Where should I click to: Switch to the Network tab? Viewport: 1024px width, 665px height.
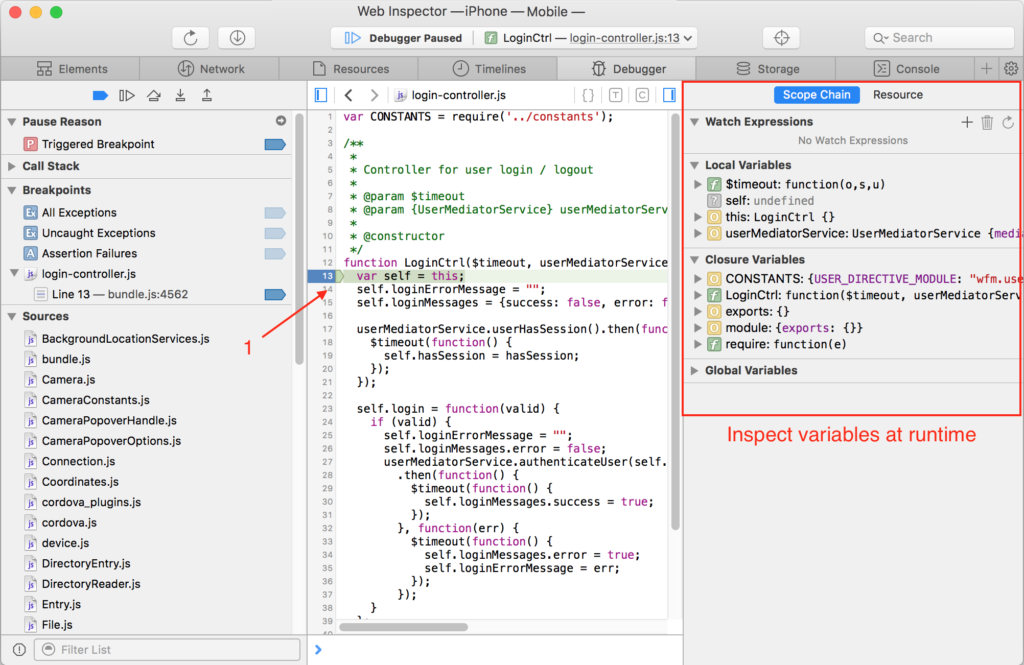(211, 69)
